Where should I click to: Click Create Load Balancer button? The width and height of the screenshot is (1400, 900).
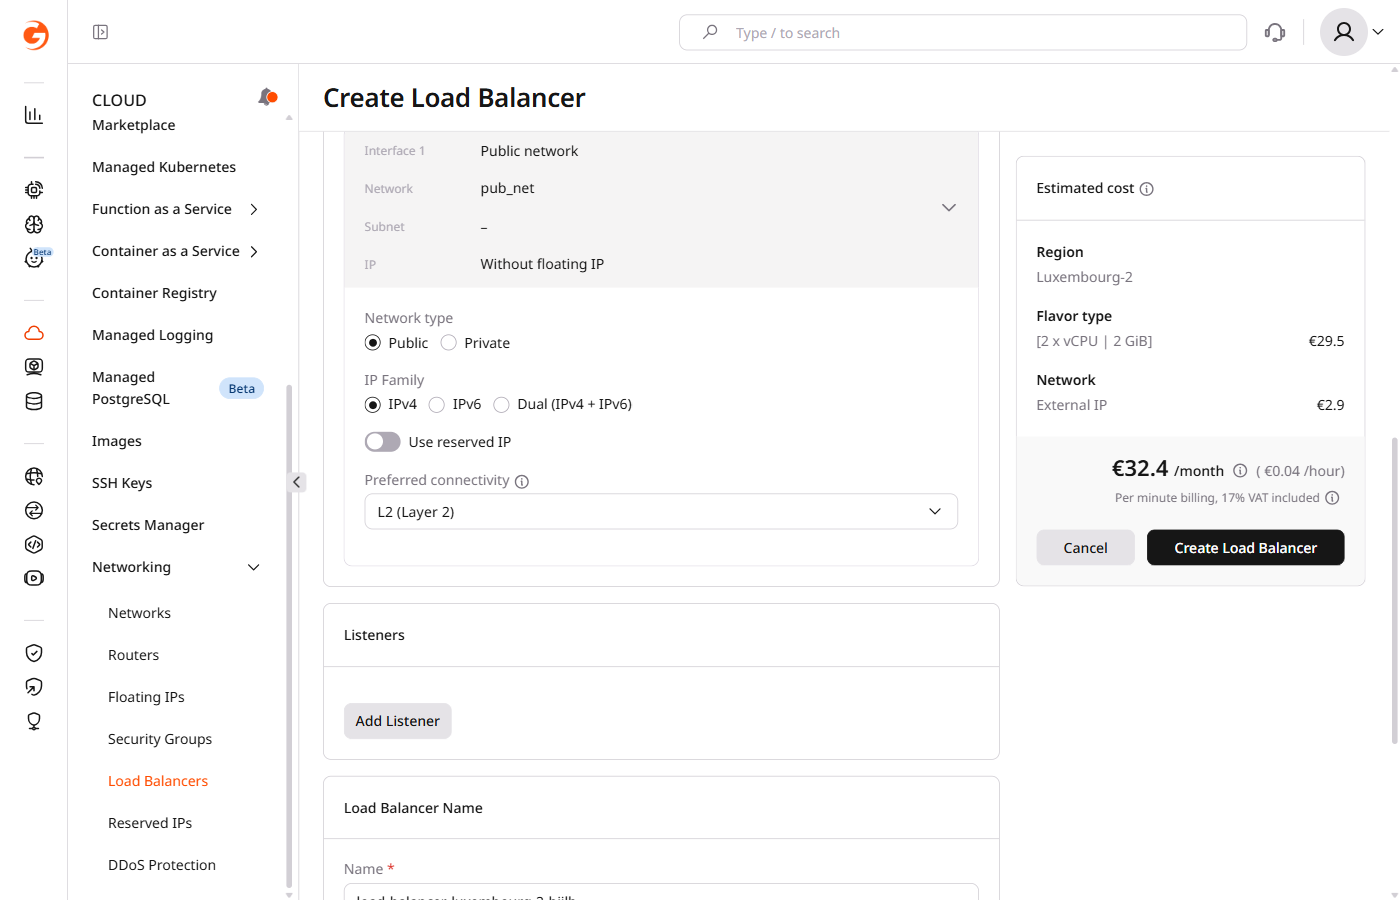tap(1245, 548)
